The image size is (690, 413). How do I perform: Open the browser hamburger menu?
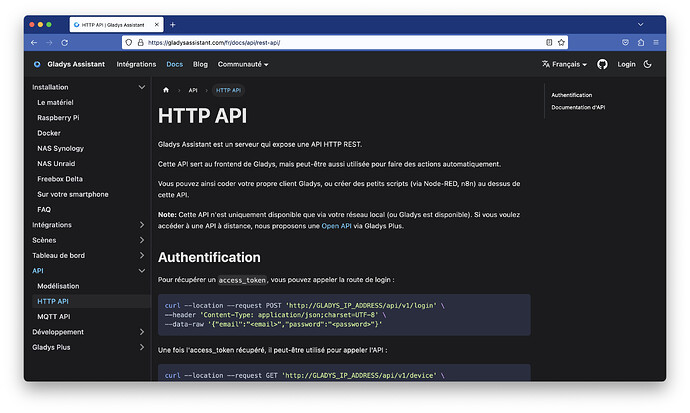pyautogui.click(x=655, y=43)
